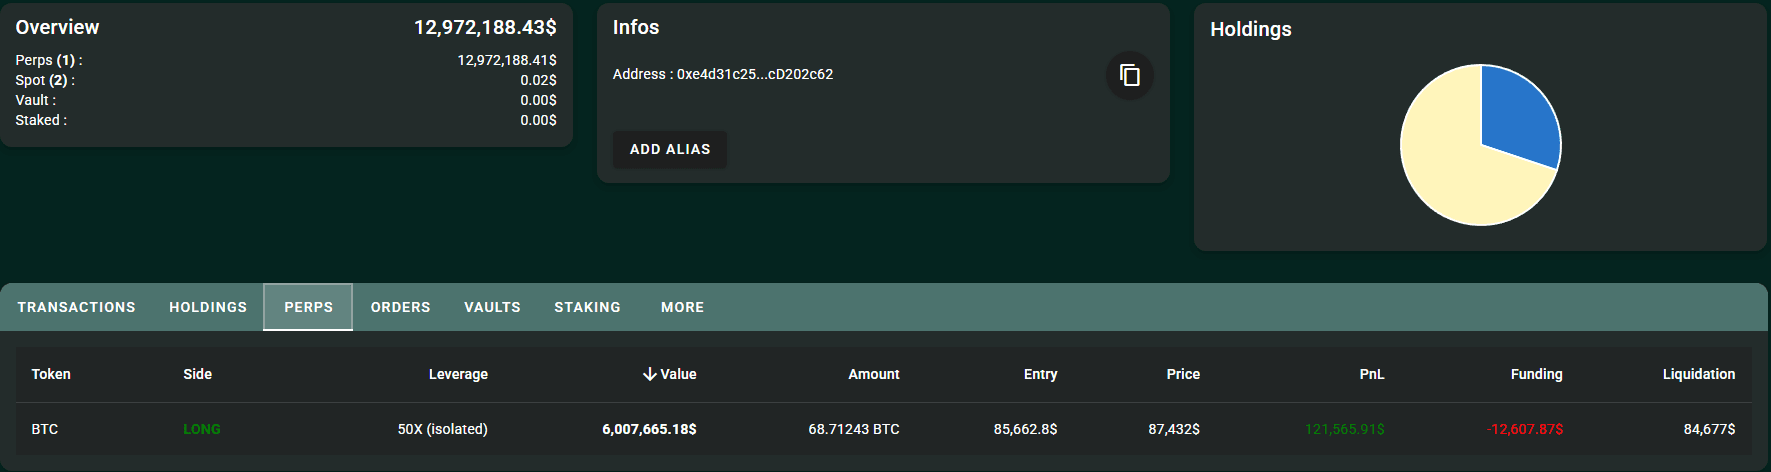
Task: Select the PERPS tab
Action: (308, 307)
